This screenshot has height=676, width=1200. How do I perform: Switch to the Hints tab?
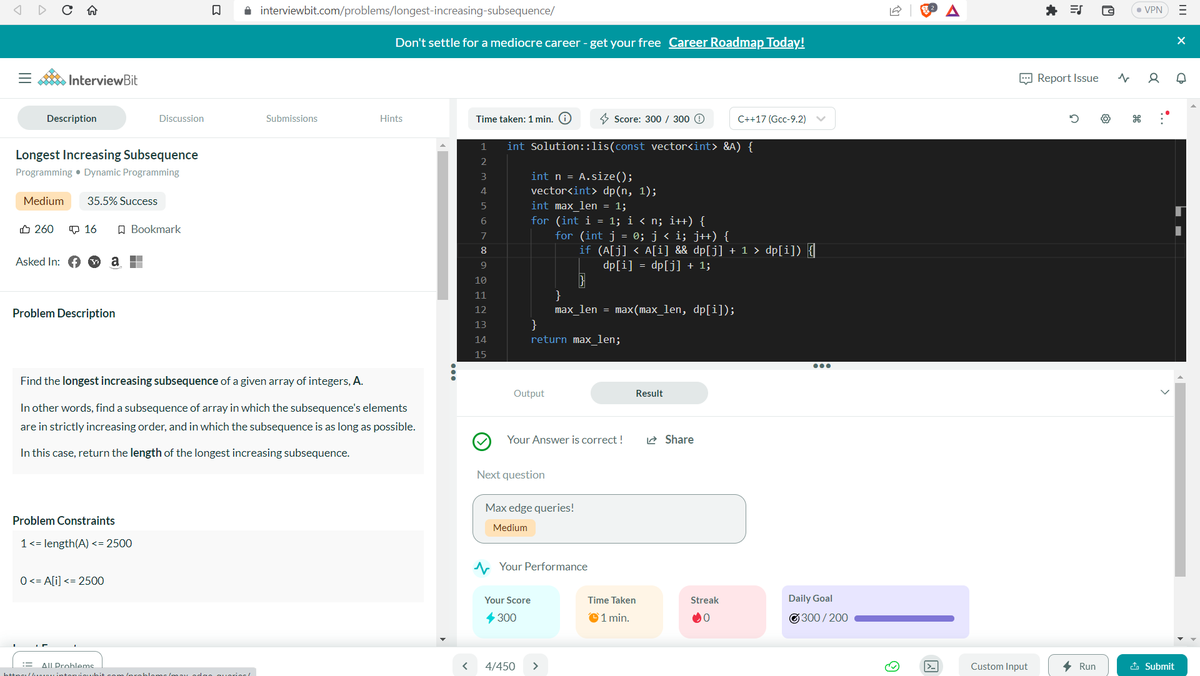391,118
